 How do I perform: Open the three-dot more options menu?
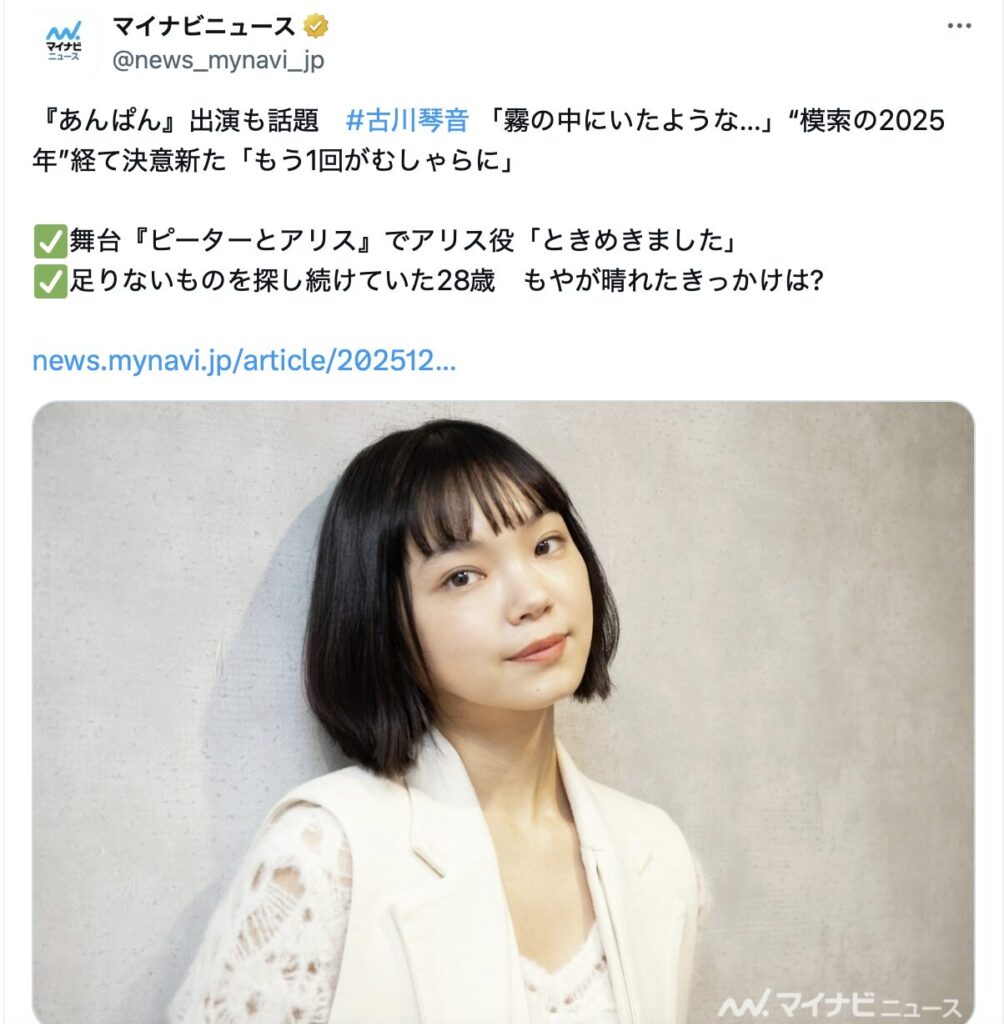(x=958, y=26)
